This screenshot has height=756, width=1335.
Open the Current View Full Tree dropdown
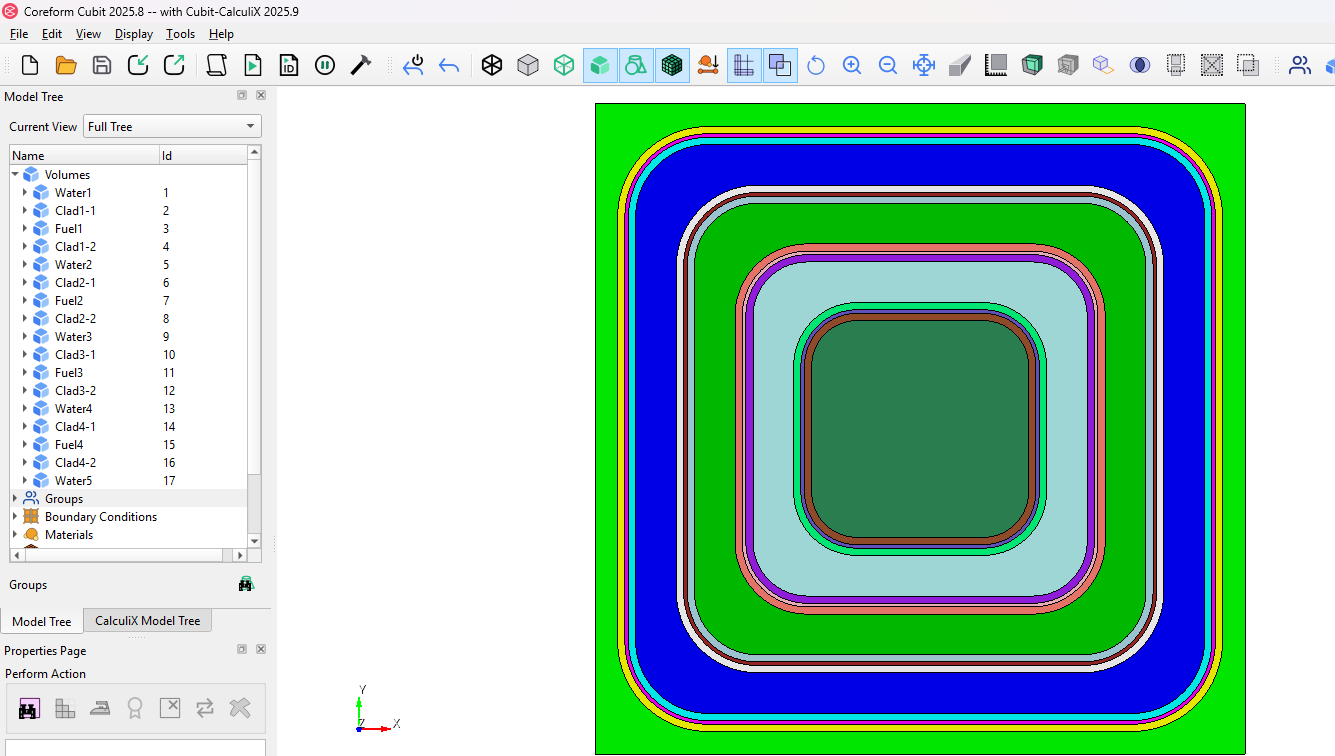pyautogui.click(x=172, y=127)
